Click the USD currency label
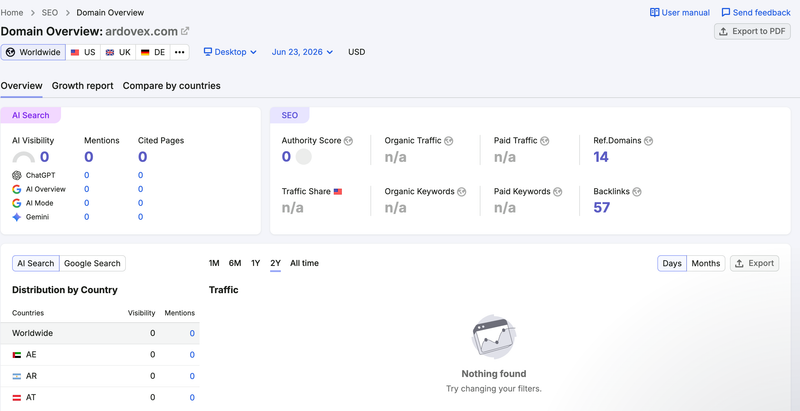 click(x=357, y=52)
